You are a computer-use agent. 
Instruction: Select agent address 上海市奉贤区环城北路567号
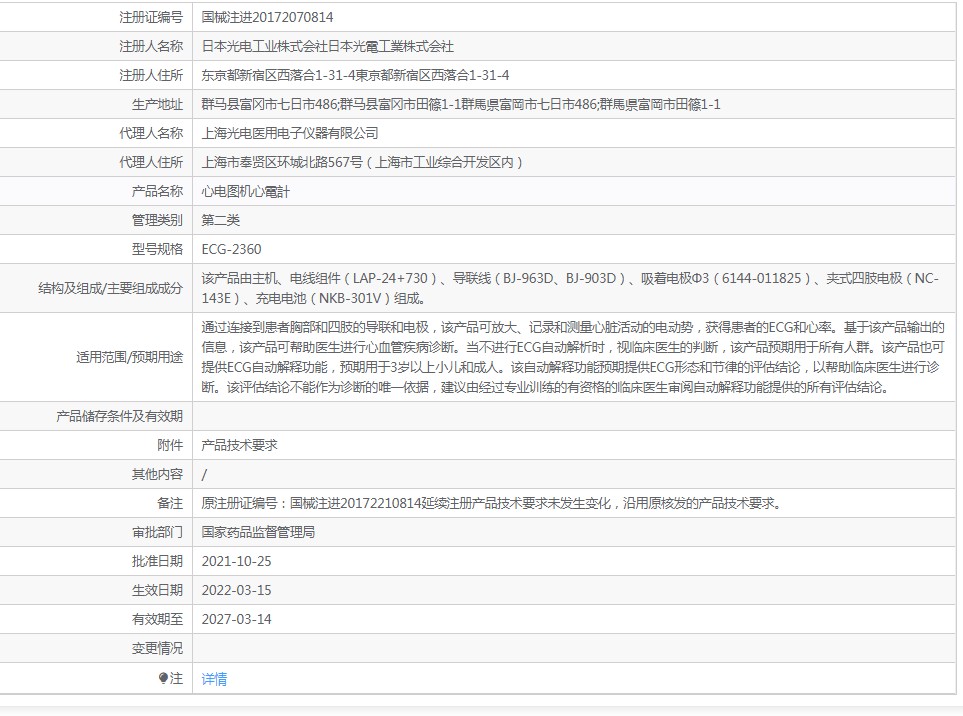tap(283, 162)
